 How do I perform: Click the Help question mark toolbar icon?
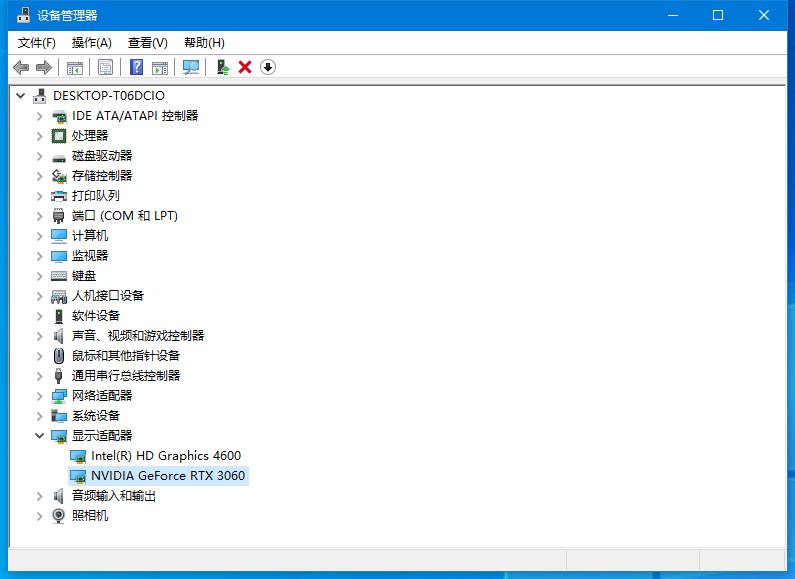[x=137, y=67]
